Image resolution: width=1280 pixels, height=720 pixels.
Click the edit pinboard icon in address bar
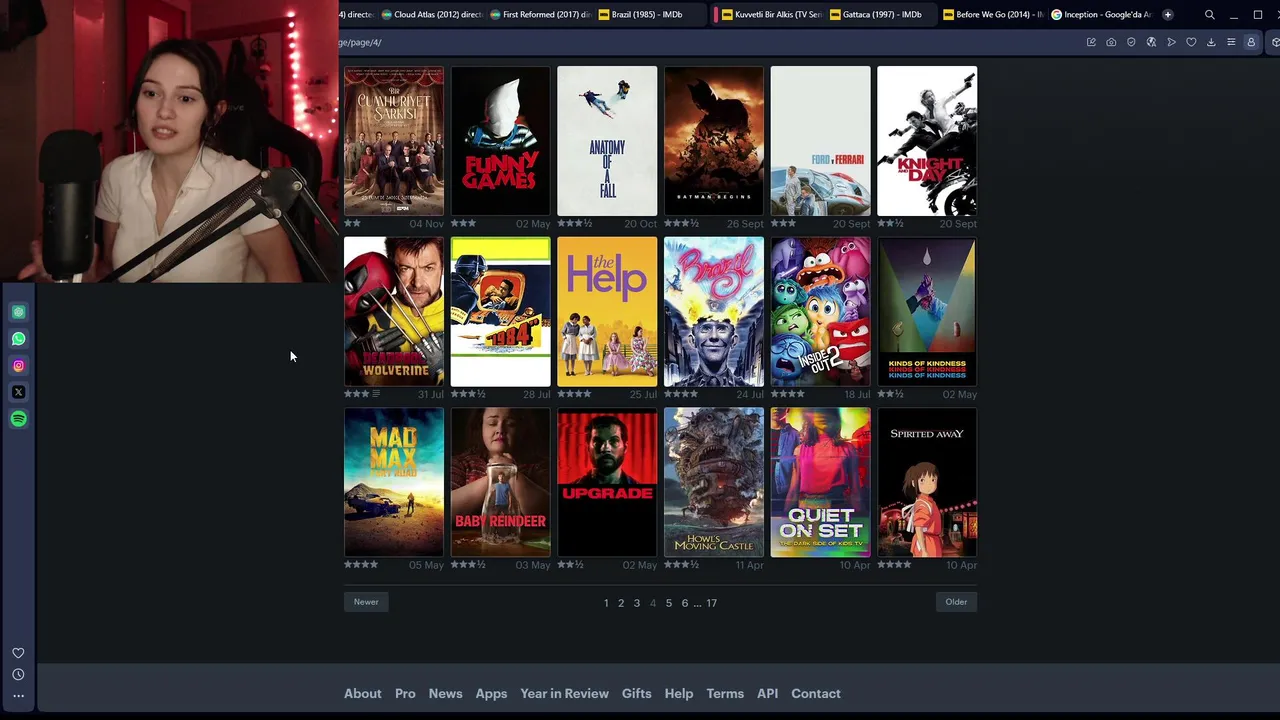click(1091, 42)
